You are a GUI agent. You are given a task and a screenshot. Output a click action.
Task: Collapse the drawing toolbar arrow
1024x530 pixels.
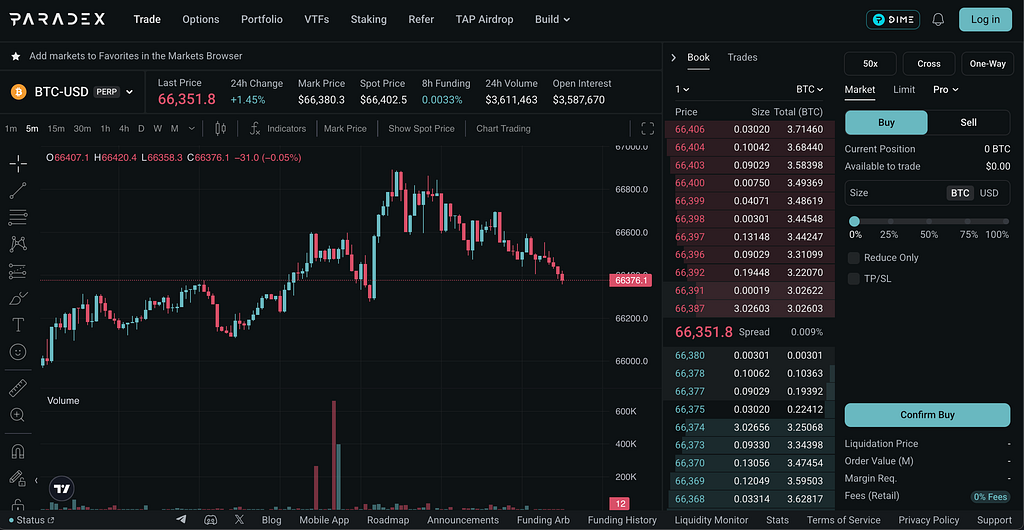click(36, 480)
